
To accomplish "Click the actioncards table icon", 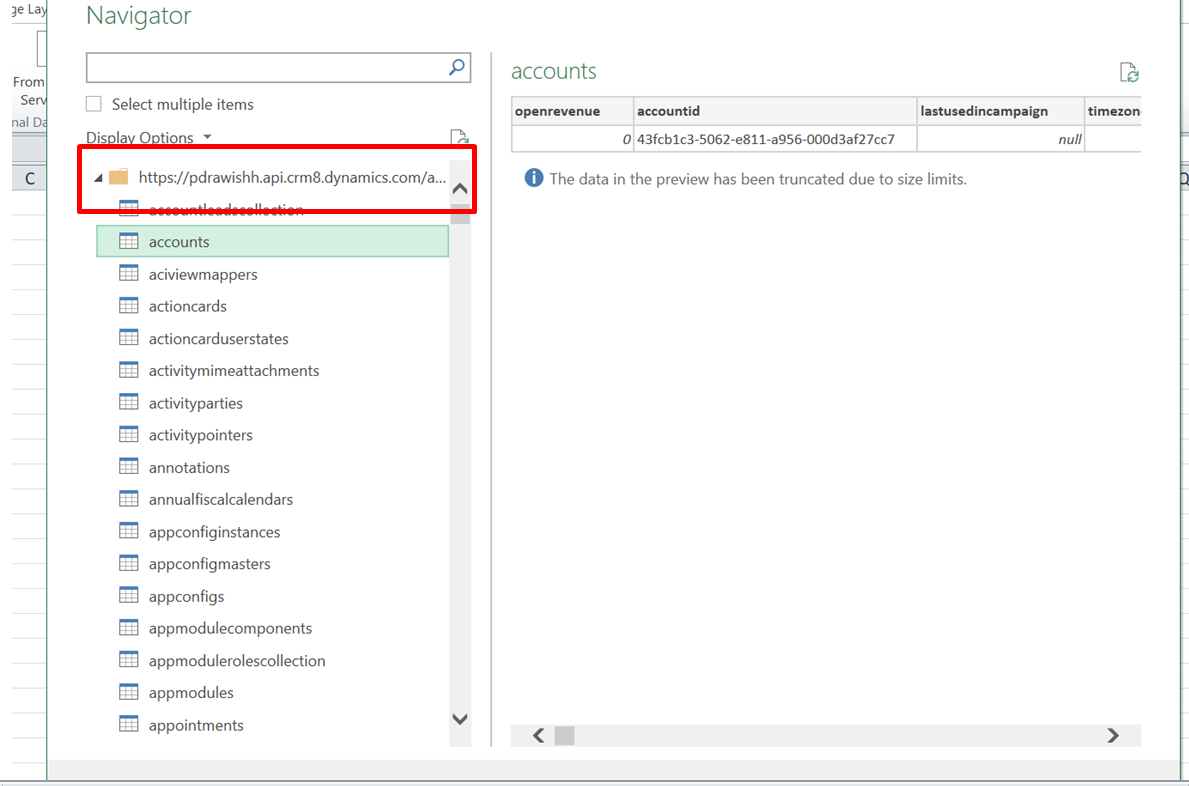I will pyautogui.click(x=129, y=306).
